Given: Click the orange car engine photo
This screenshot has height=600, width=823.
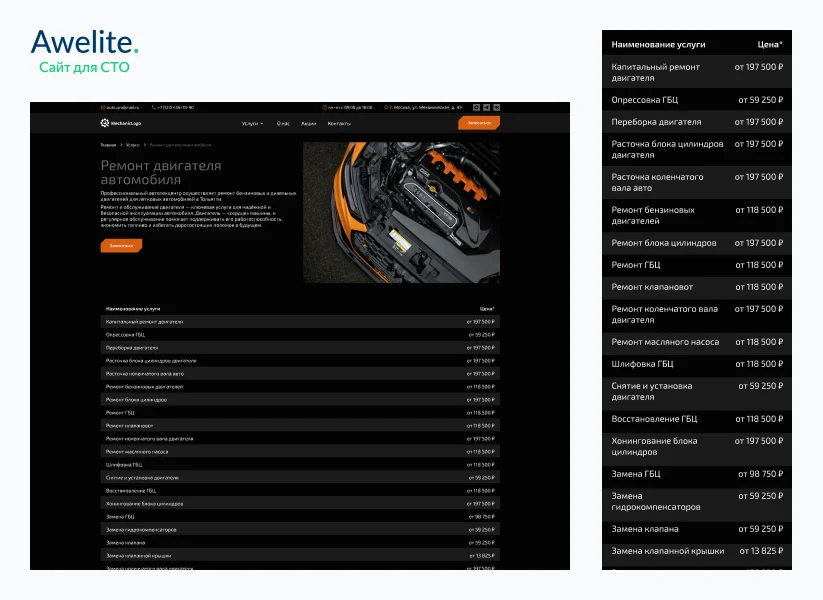Looking at the screenshot, I should (402, 212).
